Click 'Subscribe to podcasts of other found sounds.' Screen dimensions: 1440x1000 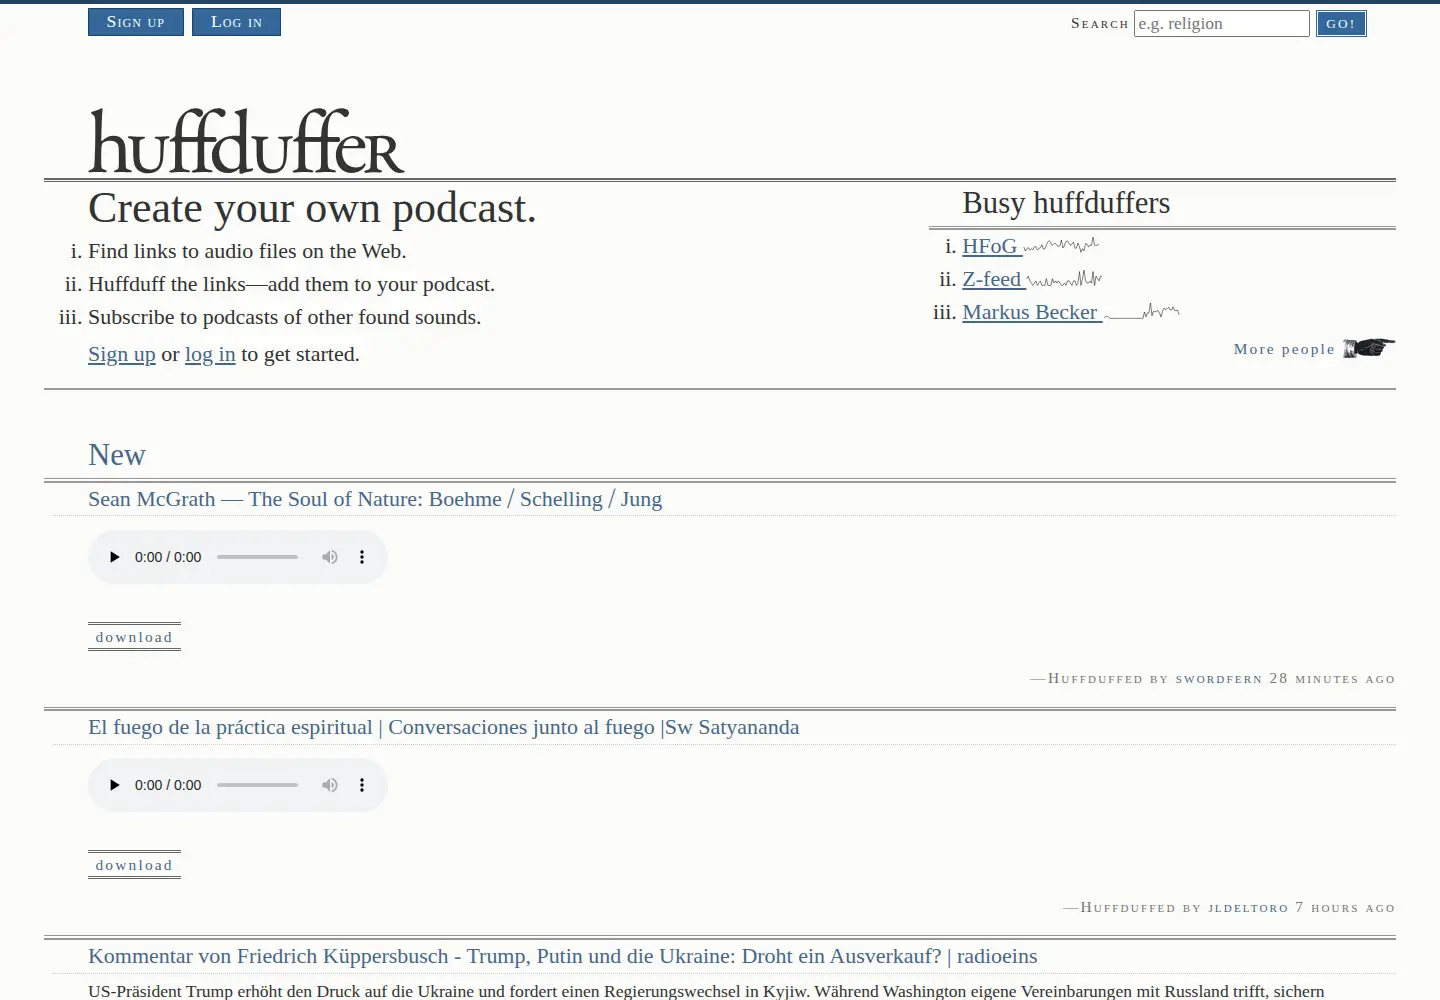(284, 317)
